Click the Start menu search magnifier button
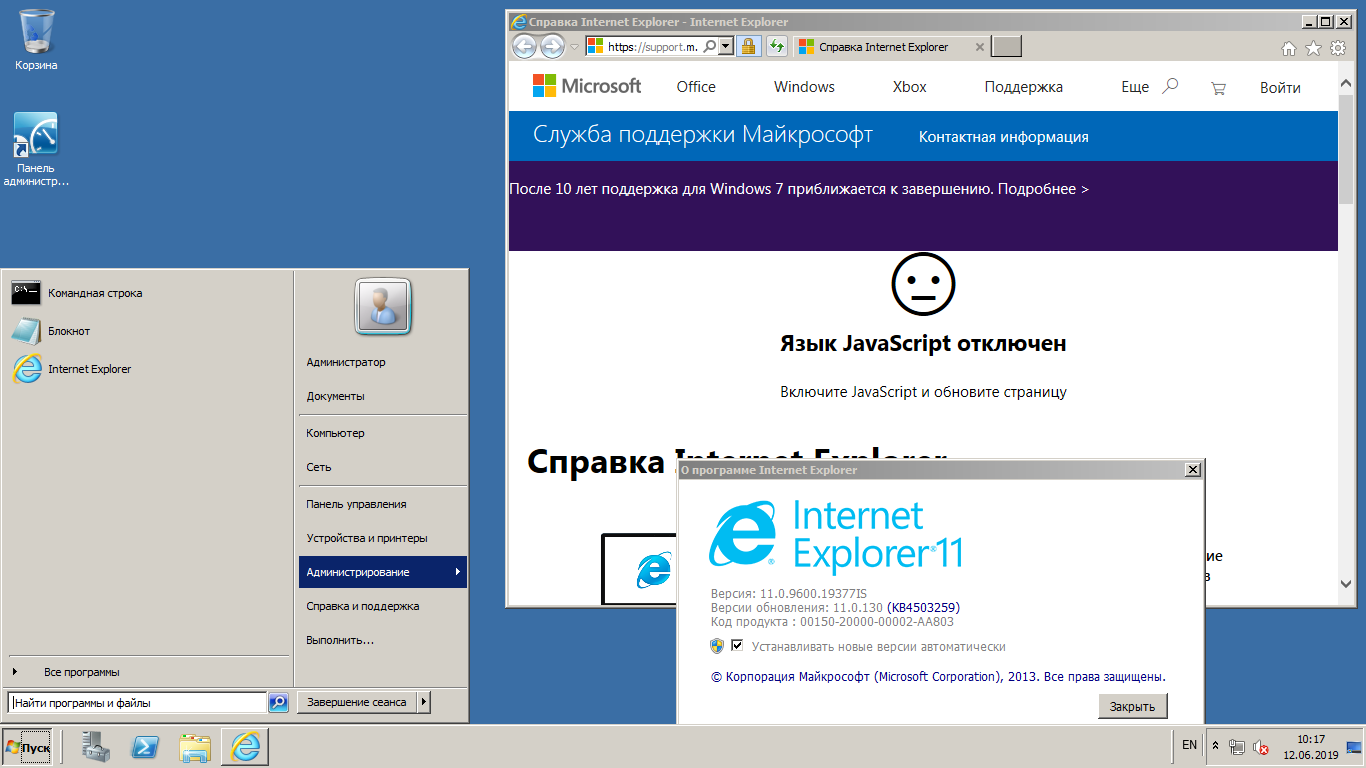The width and height of the screenshot is (1366, 768). tap(279, 703)
